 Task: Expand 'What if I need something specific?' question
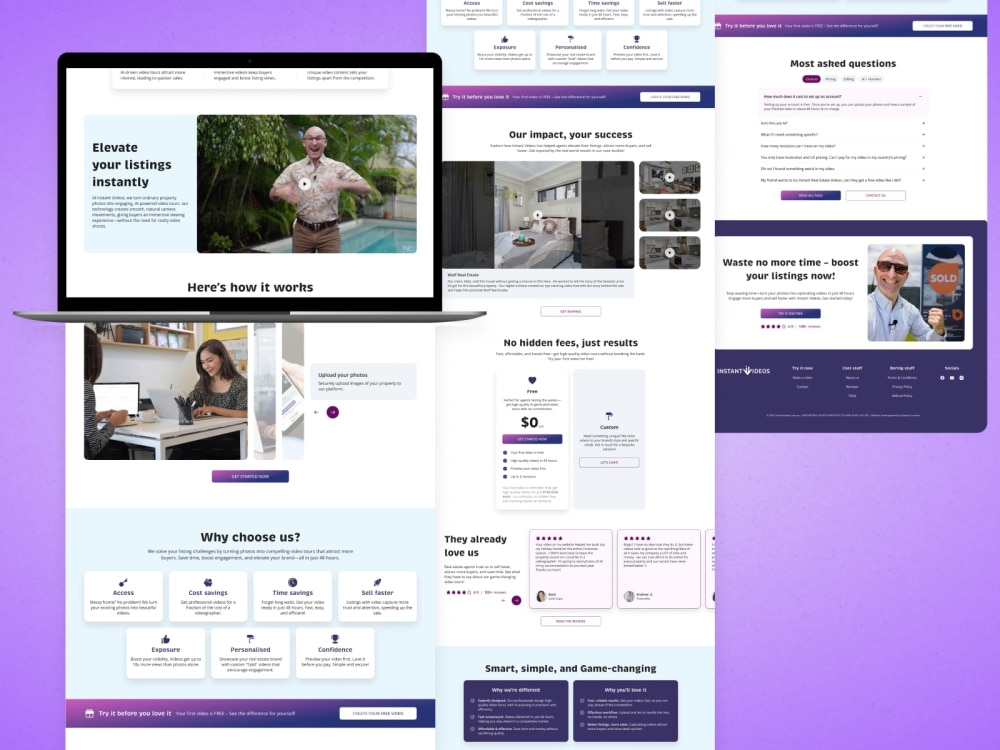coord(923,135)
